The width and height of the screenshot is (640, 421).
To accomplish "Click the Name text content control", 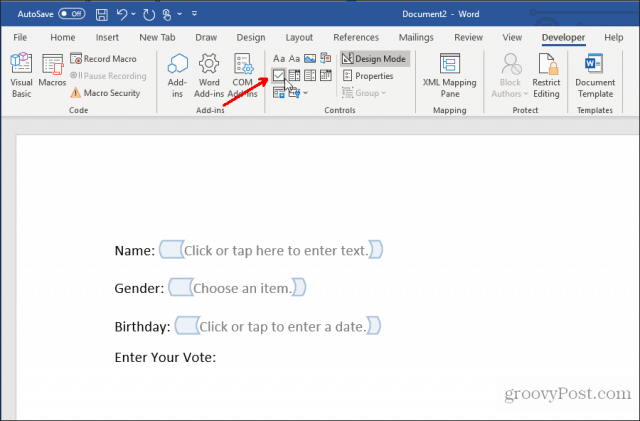I will 271,250.
